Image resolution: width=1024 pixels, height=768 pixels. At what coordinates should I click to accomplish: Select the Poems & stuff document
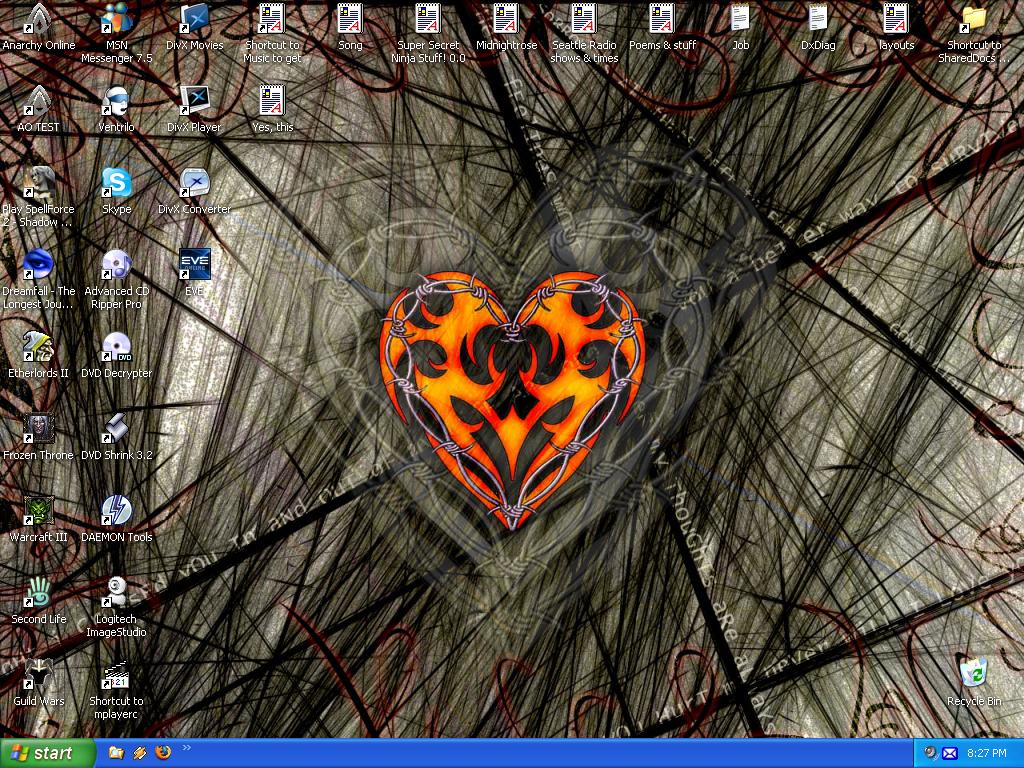(662, 19)
